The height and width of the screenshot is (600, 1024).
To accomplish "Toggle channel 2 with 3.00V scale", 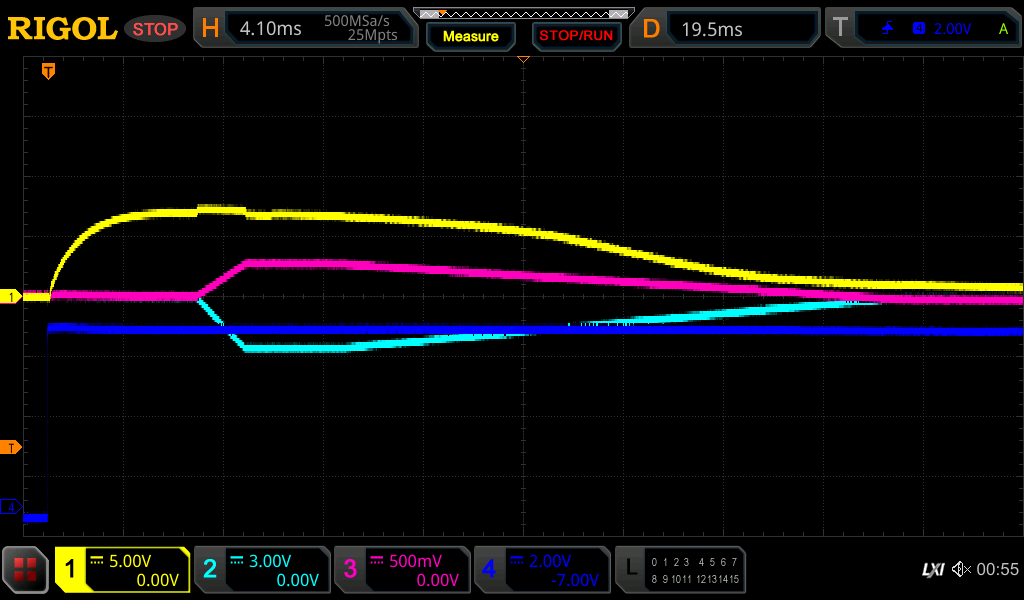I will coord(262,570).
